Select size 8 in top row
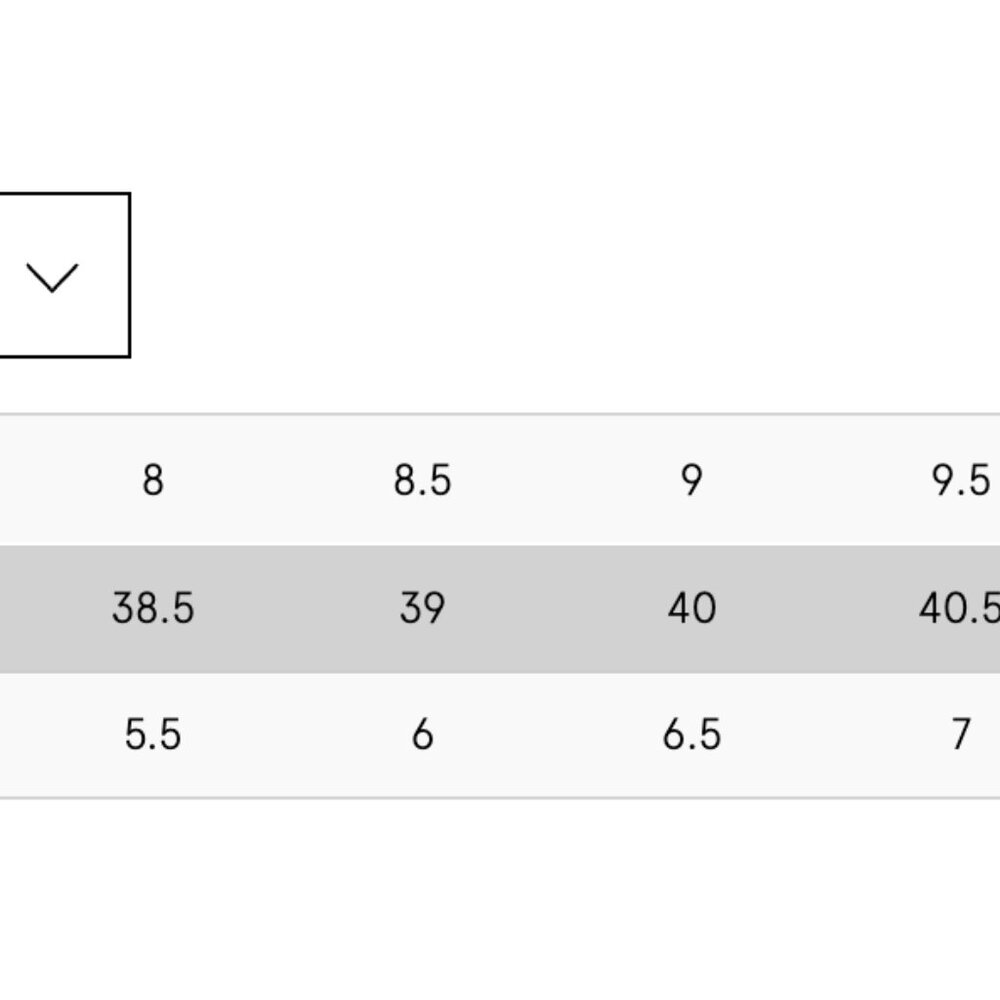 point(152,481)
